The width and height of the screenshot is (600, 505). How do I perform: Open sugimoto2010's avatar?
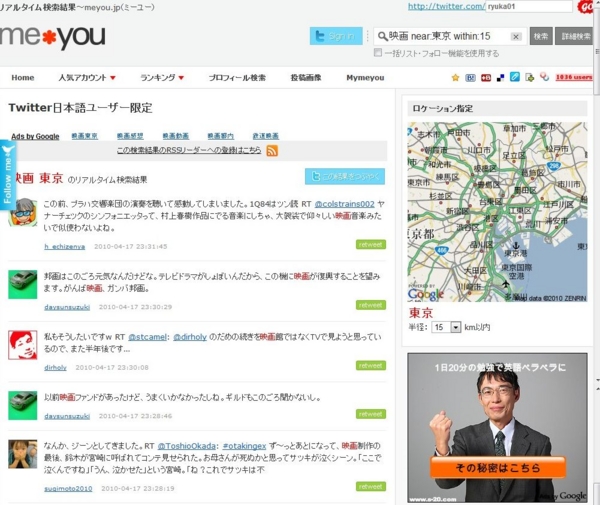pyautogui.click(x=23, y=454)
